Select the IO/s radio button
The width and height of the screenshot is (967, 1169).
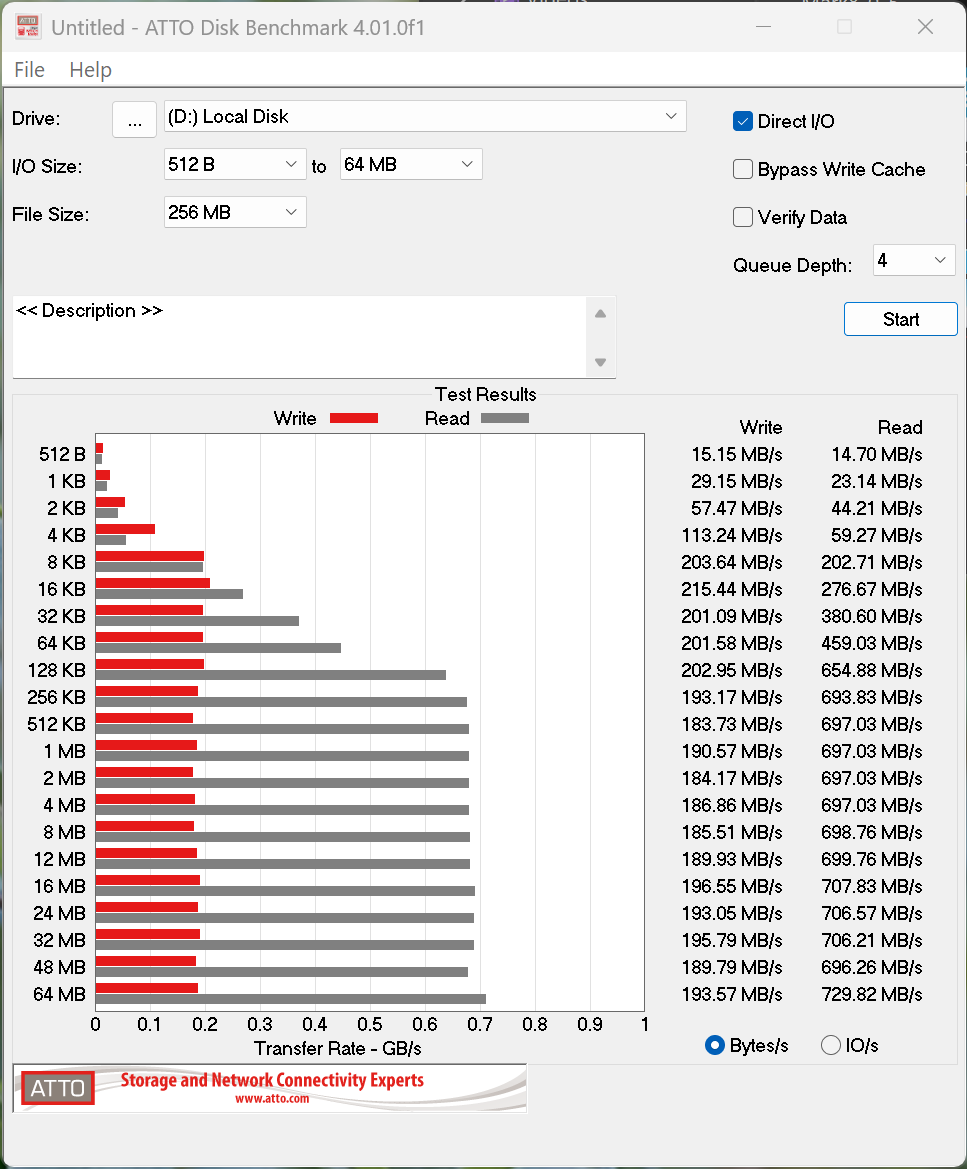tap(830, 1045)
